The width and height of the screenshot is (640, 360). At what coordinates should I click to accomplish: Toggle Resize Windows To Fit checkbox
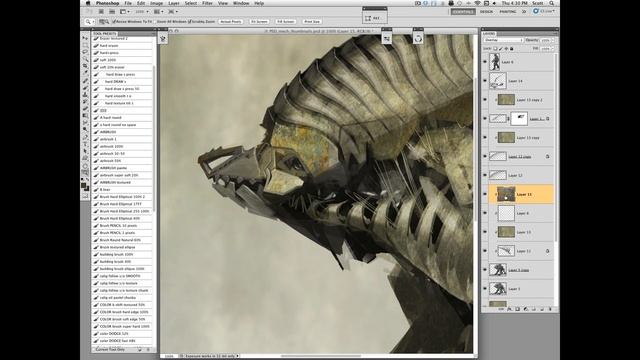pos(114,21)
